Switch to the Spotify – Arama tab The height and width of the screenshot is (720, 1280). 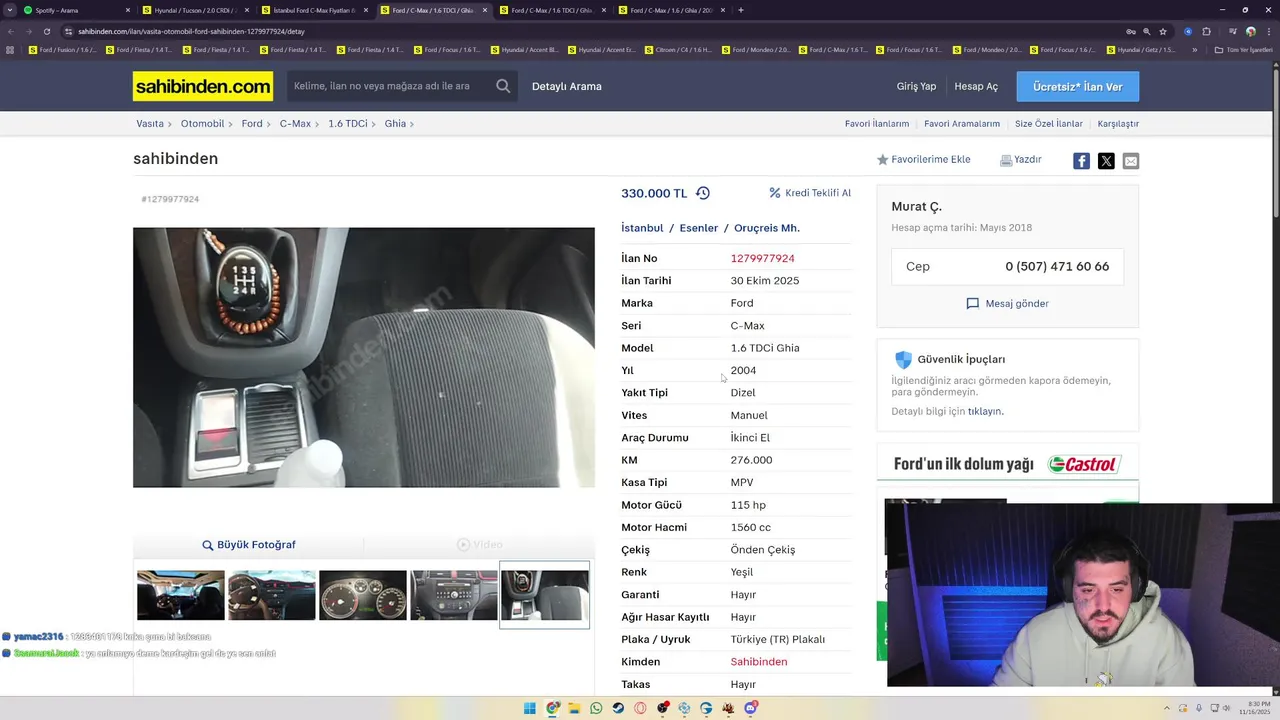[x=75, y=10]
